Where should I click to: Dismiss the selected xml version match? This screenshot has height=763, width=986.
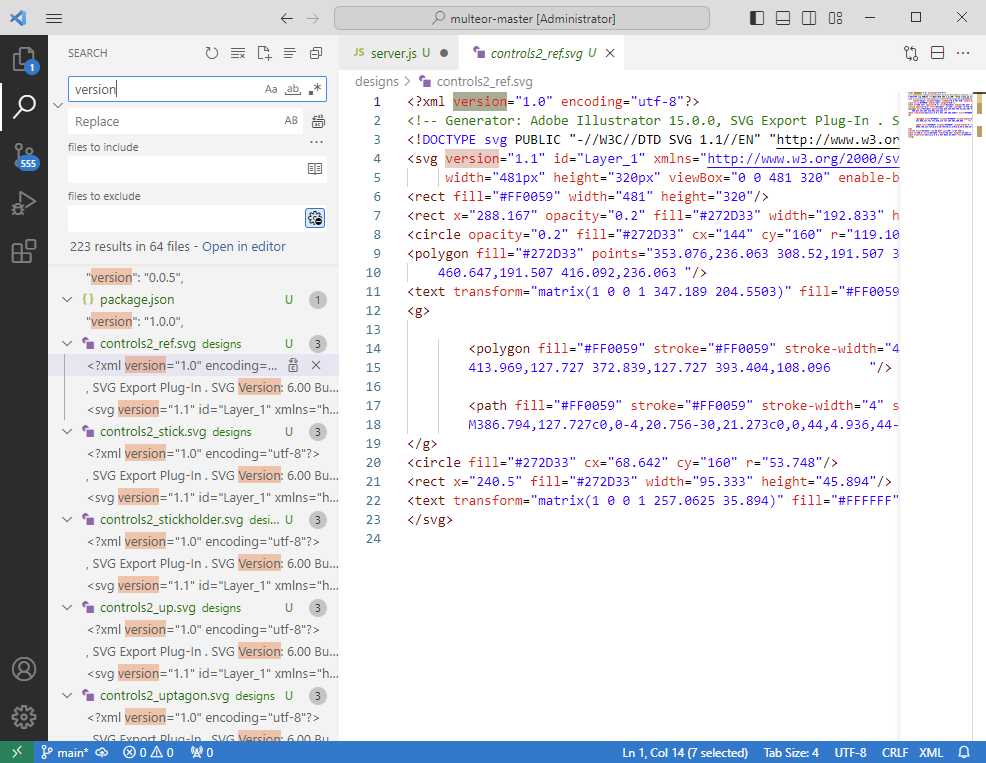tap(316, 365)
